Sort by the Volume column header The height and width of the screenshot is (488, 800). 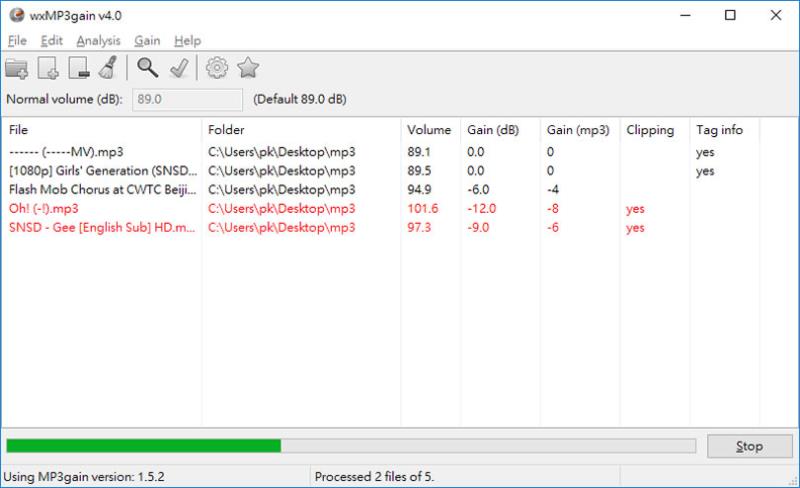click(x=431, y=130)
